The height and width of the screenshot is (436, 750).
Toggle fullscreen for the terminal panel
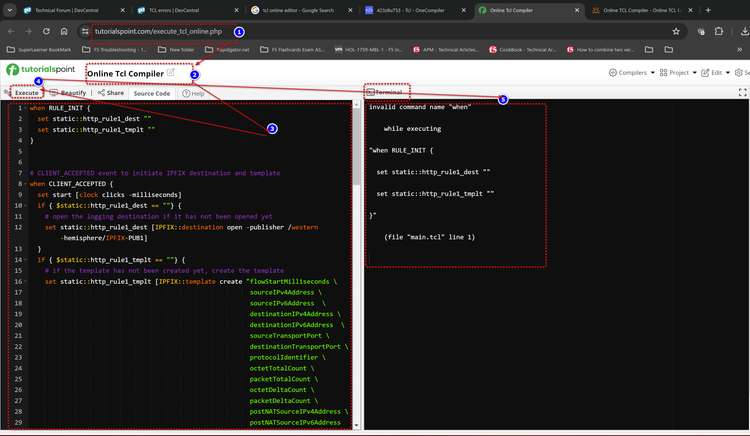(x=742, y=92)
